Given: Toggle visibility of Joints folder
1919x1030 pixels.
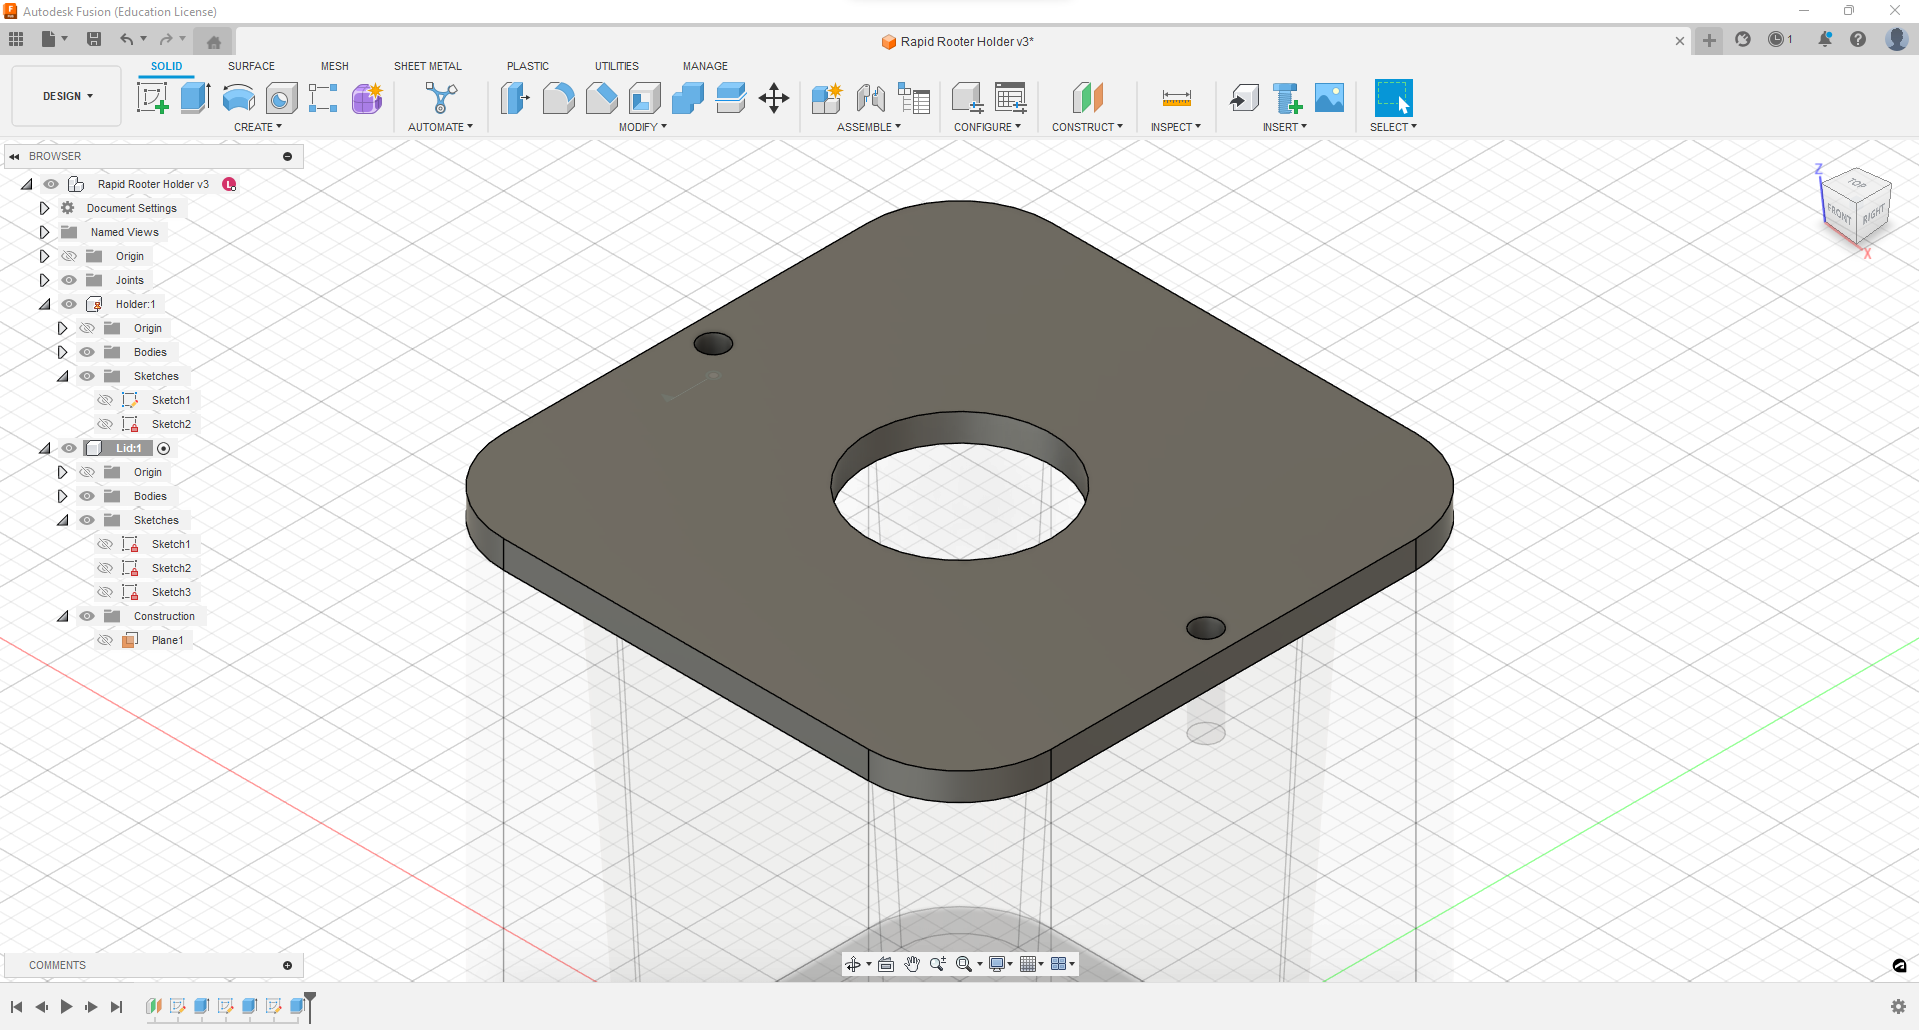Looking at the screenshot, I should (69, 280).
